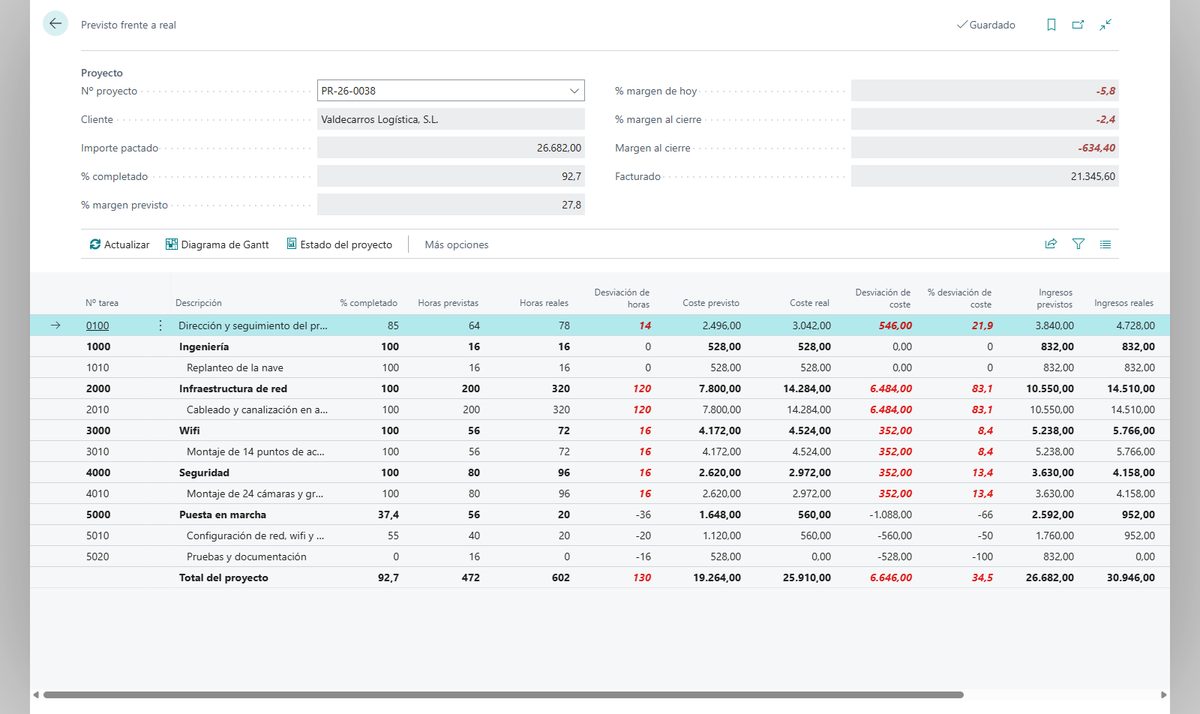Click task number 5010

tap(98, 536)
